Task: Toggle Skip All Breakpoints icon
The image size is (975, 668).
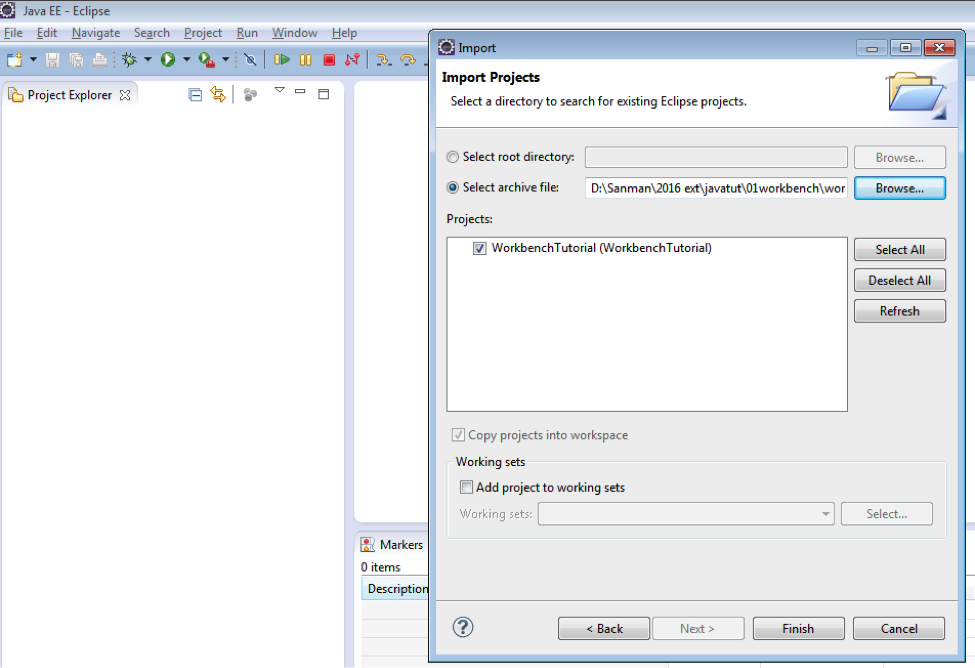Action: (250, 60)
